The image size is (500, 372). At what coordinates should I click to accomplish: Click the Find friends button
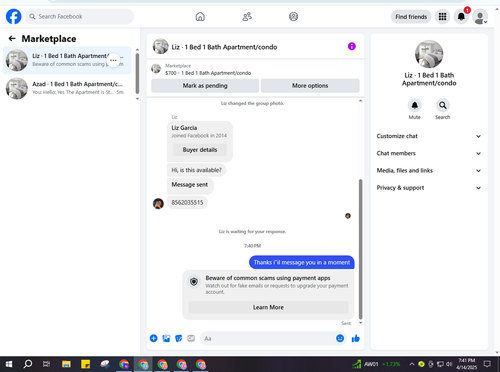pyautogui.click(x=411, y=17)
